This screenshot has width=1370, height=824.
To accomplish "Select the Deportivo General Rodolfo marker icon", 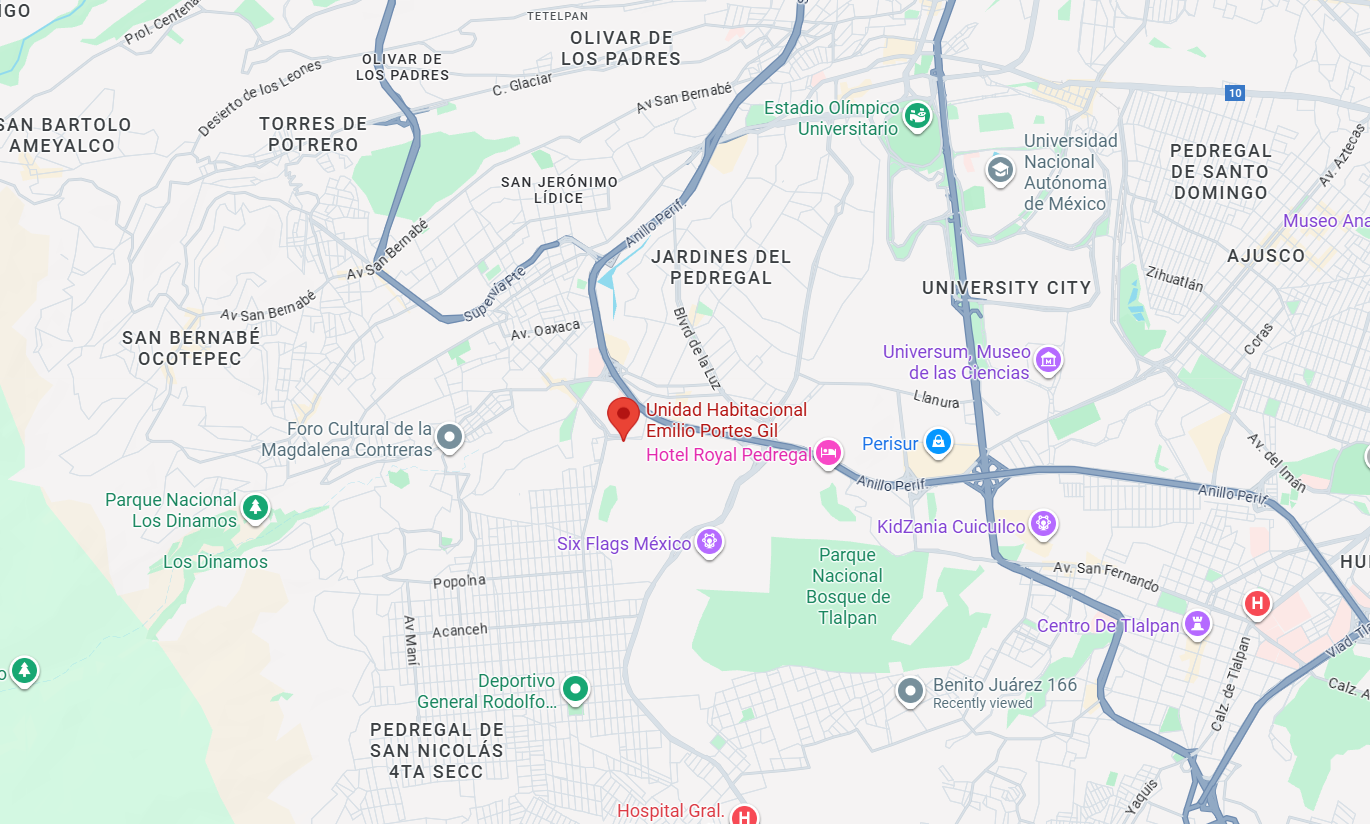I will (575, 689).
